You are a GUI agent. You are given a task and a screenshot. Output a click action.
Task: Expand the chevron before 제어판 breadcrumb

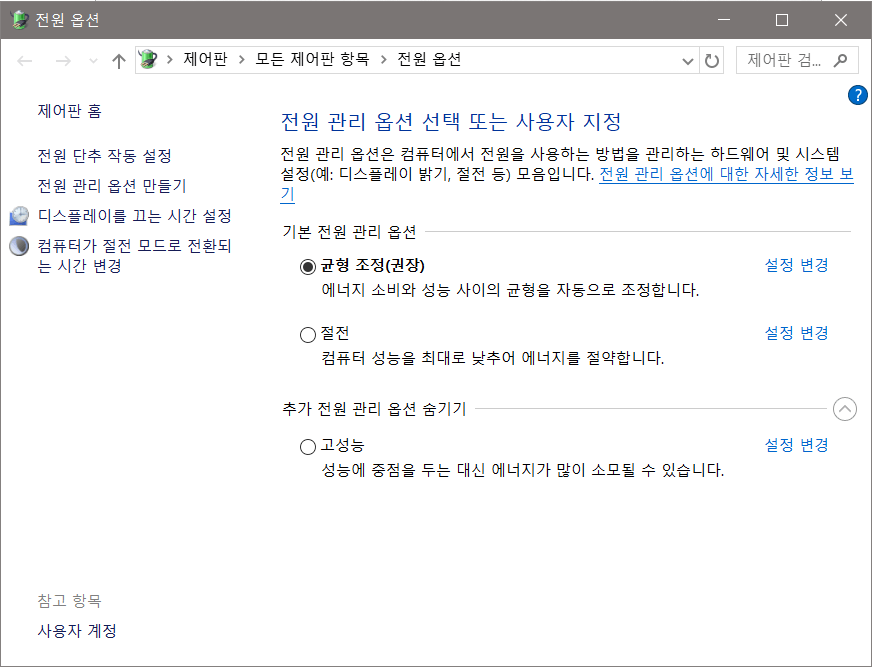170,60
